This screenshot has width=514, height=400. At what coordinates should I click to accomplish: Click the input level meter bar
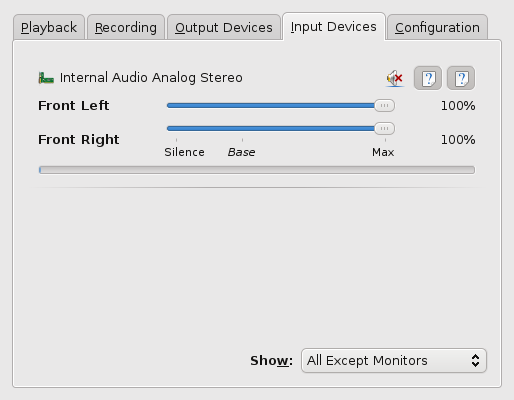(x=257, y=170)
